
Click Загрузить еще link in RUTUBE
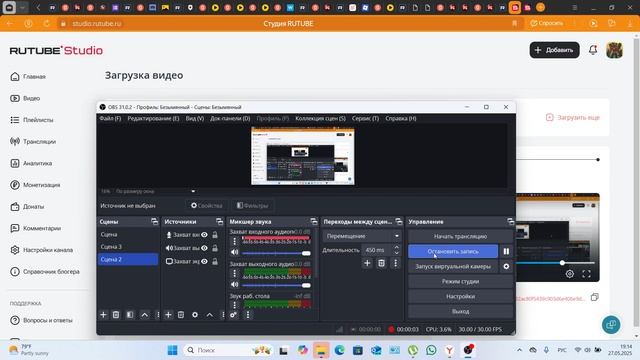click(573, 118)
